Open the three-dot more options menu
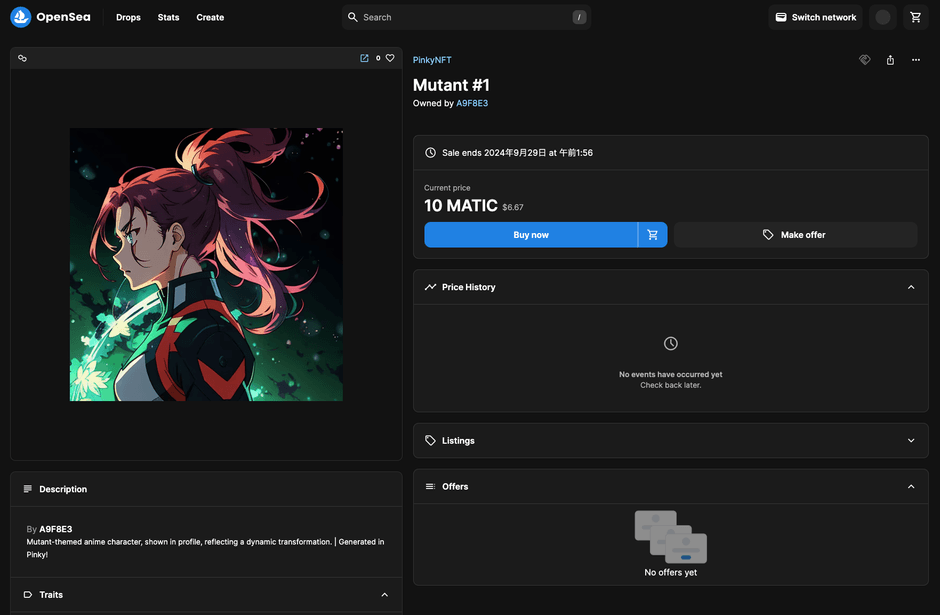 pyautogui.click(x=915, y=60)
